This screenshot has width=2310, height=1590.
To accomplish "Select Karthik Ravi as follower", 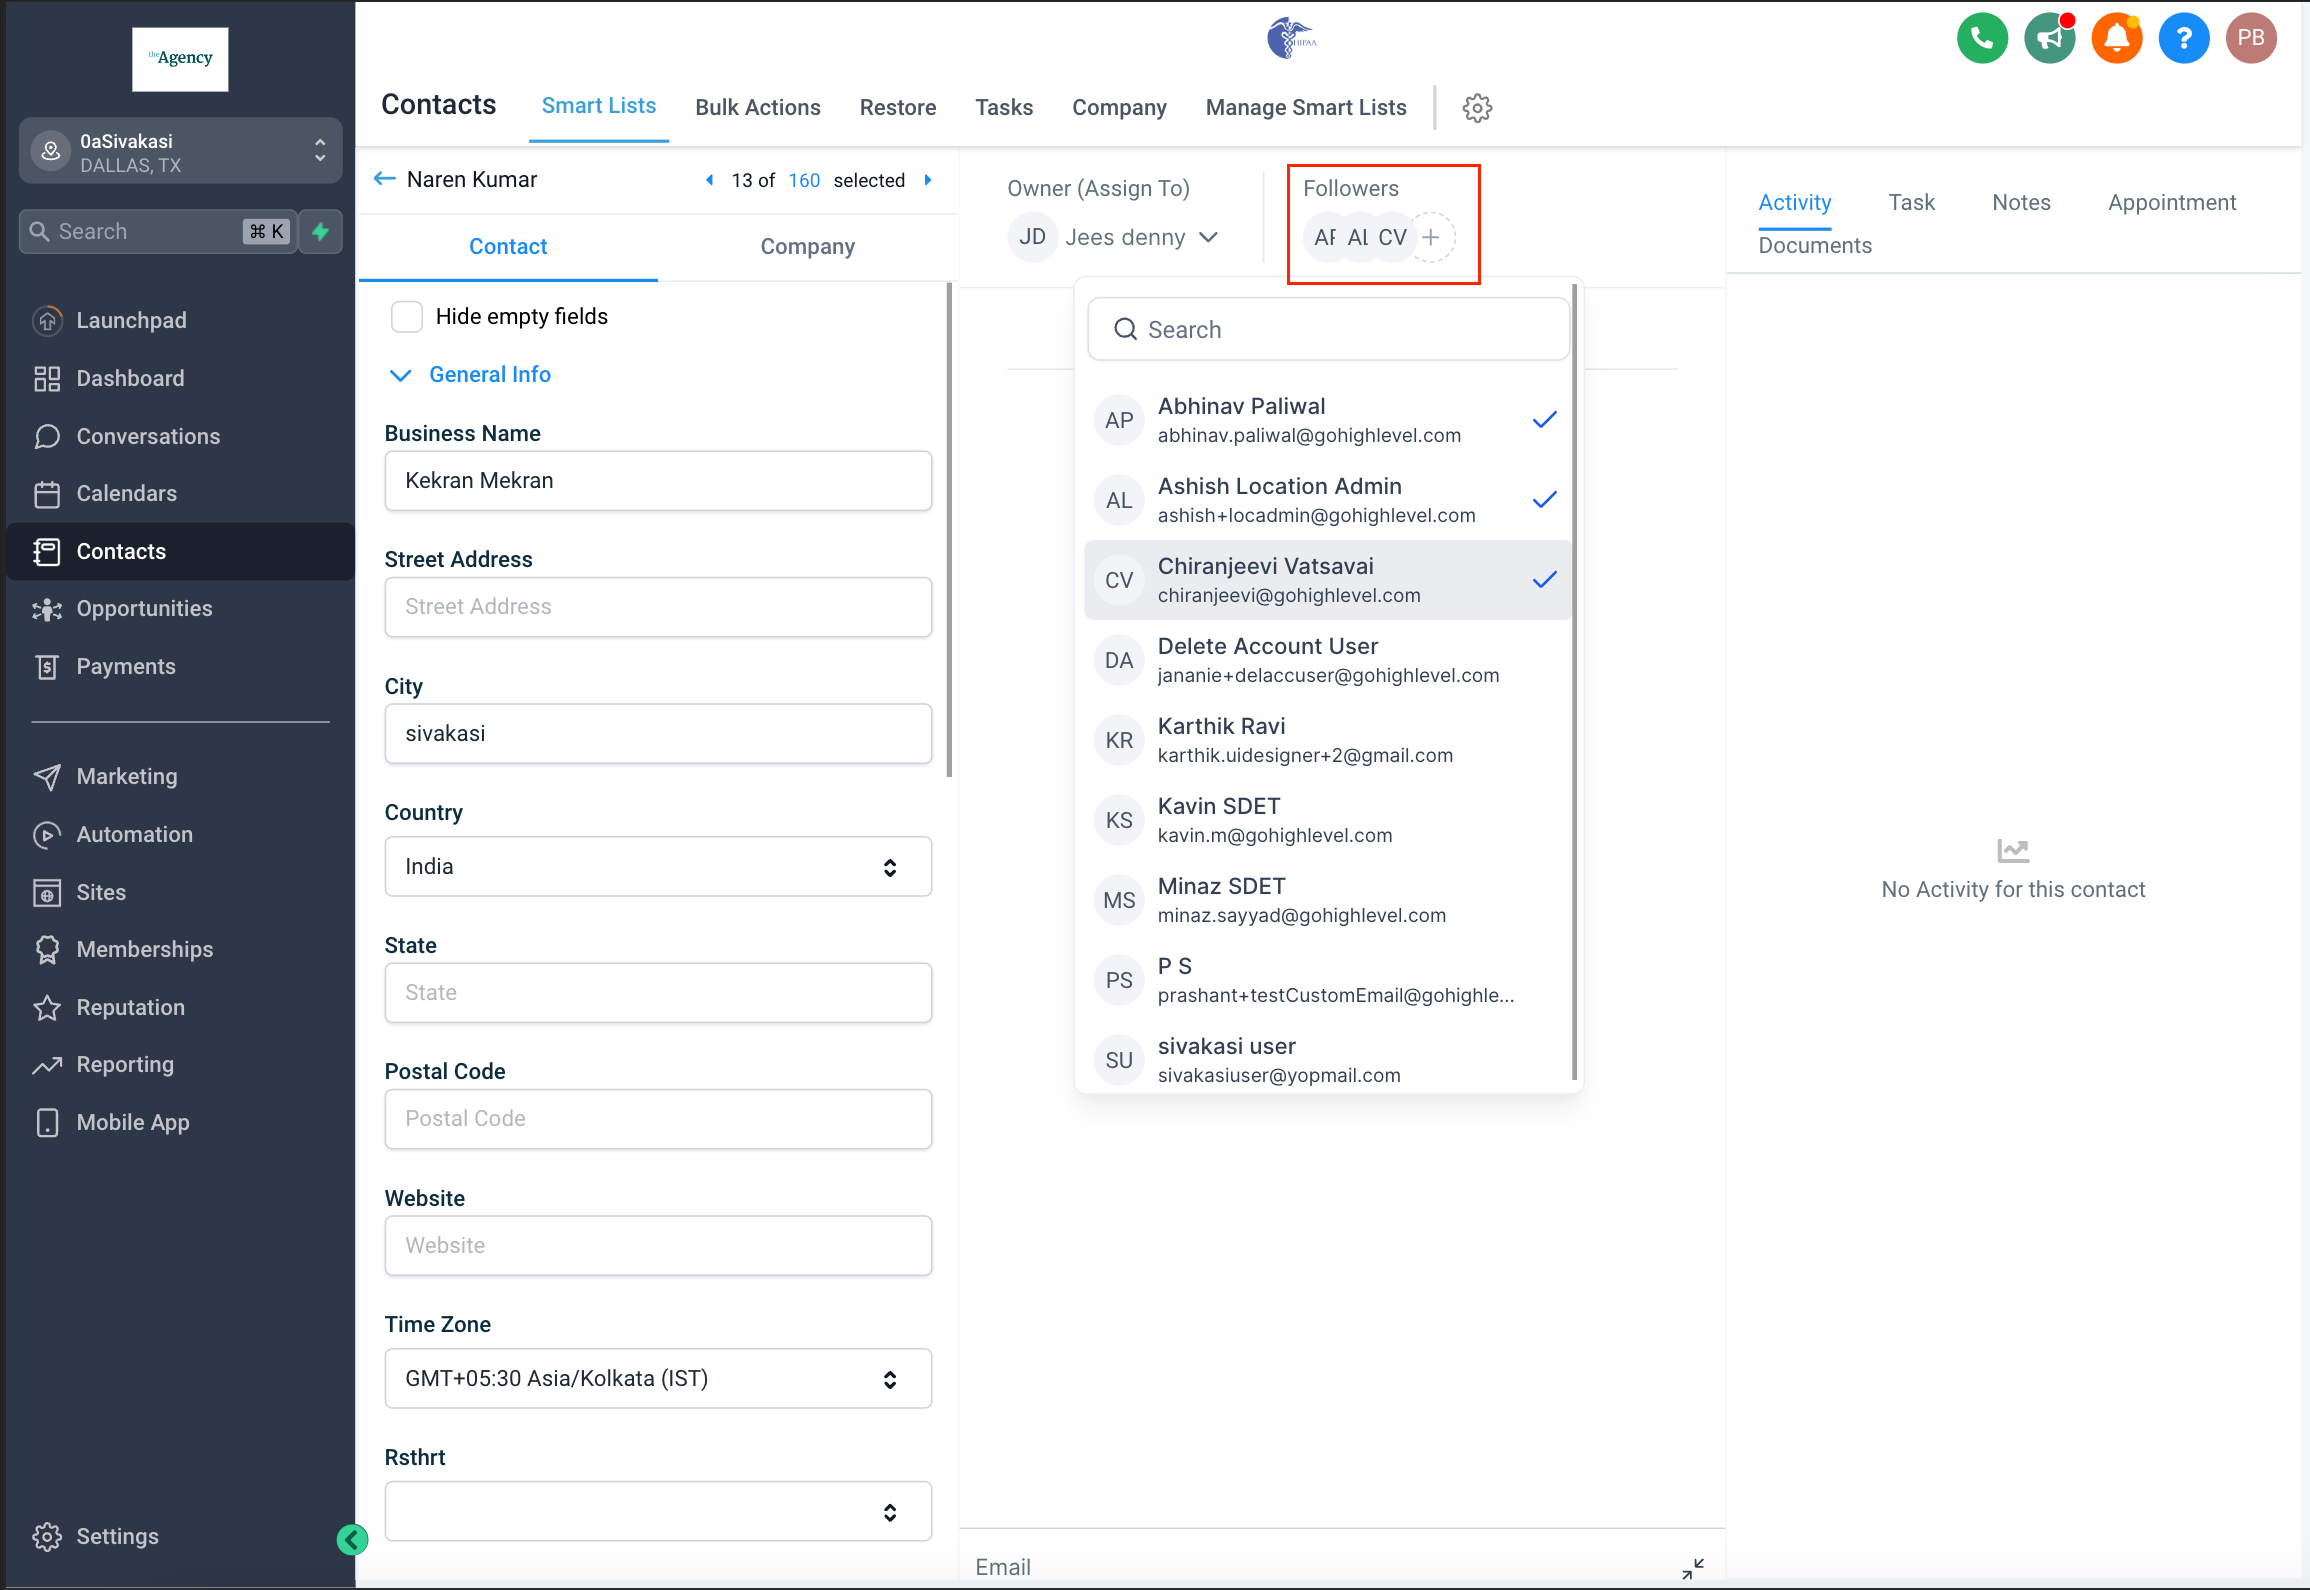I will click(1326, 740).
